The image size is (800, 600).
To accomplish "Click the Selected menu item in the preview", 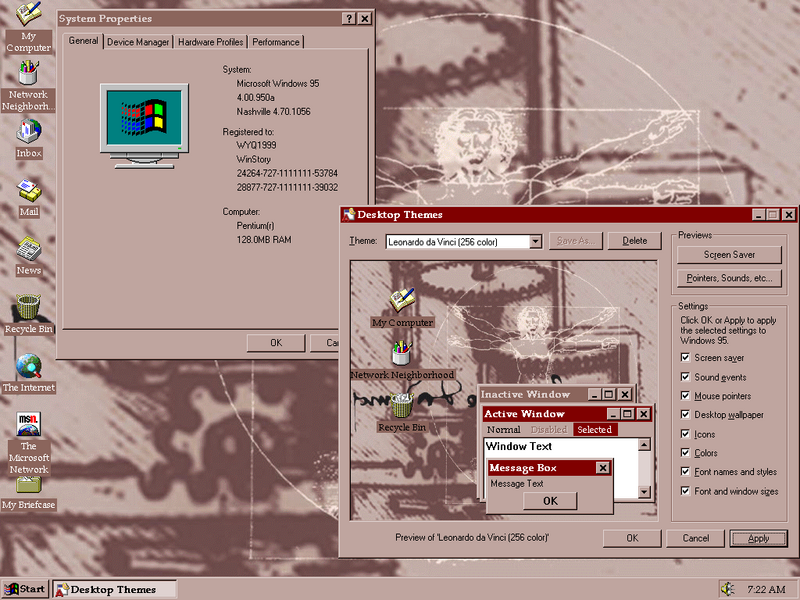I will point(595,429).
